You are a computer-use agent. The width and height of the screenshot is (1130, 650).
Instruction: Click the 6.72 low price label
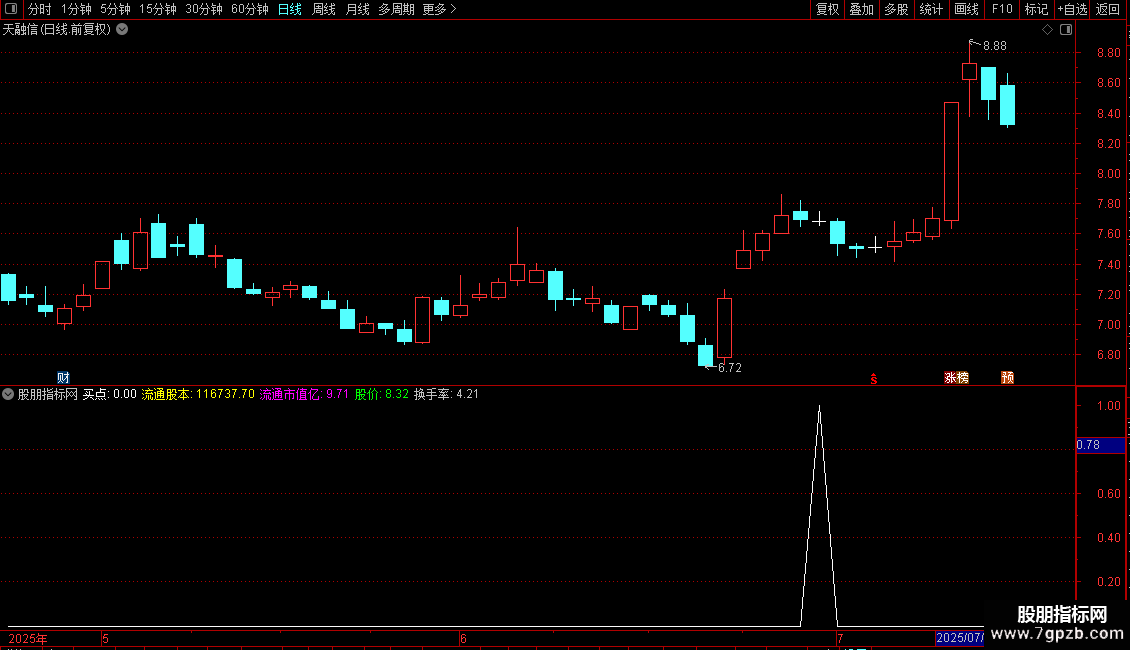730,368
